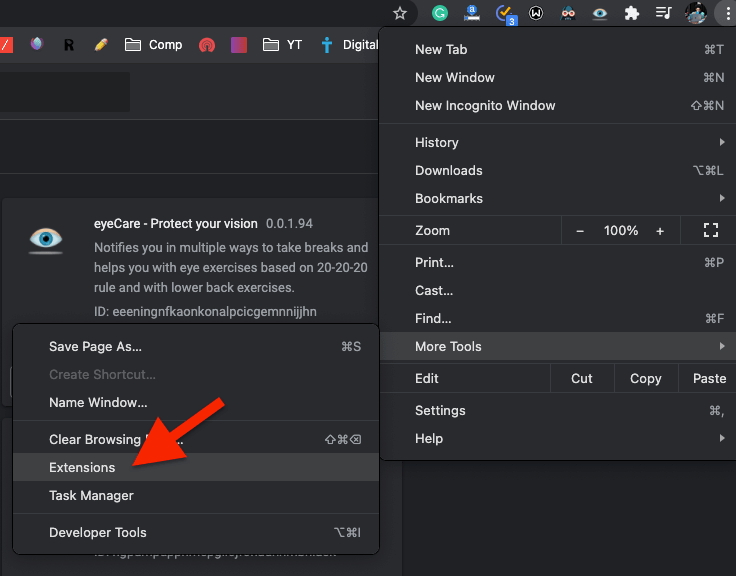Image resolution: width=736 pixels, height=576 pixels.
Task: Decrease zoom with the minus button
Action: (x=580, y=231)
